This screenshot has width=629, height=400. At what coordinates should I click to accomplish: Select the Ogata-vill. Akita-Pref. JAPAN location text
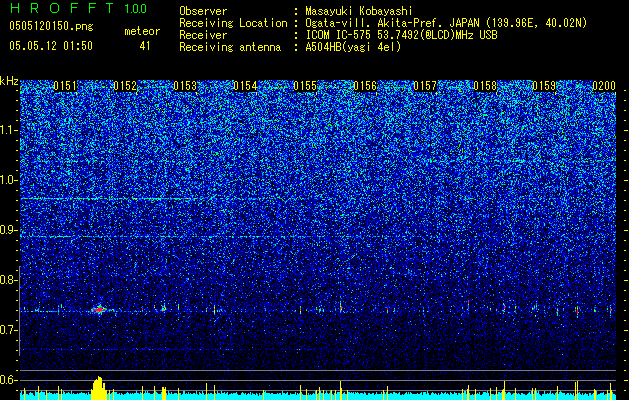(x=446, y=23)
